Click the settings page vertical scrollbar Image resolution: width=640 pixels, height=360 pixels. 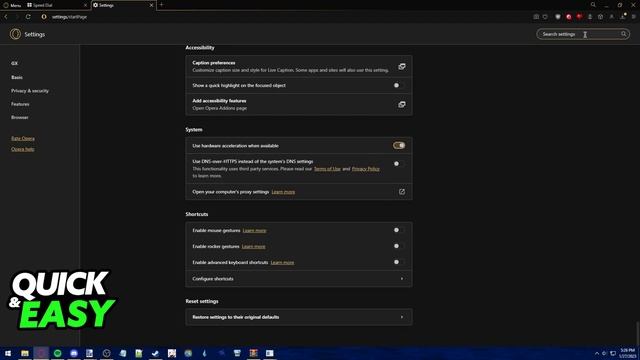click(x=637, y=333)
